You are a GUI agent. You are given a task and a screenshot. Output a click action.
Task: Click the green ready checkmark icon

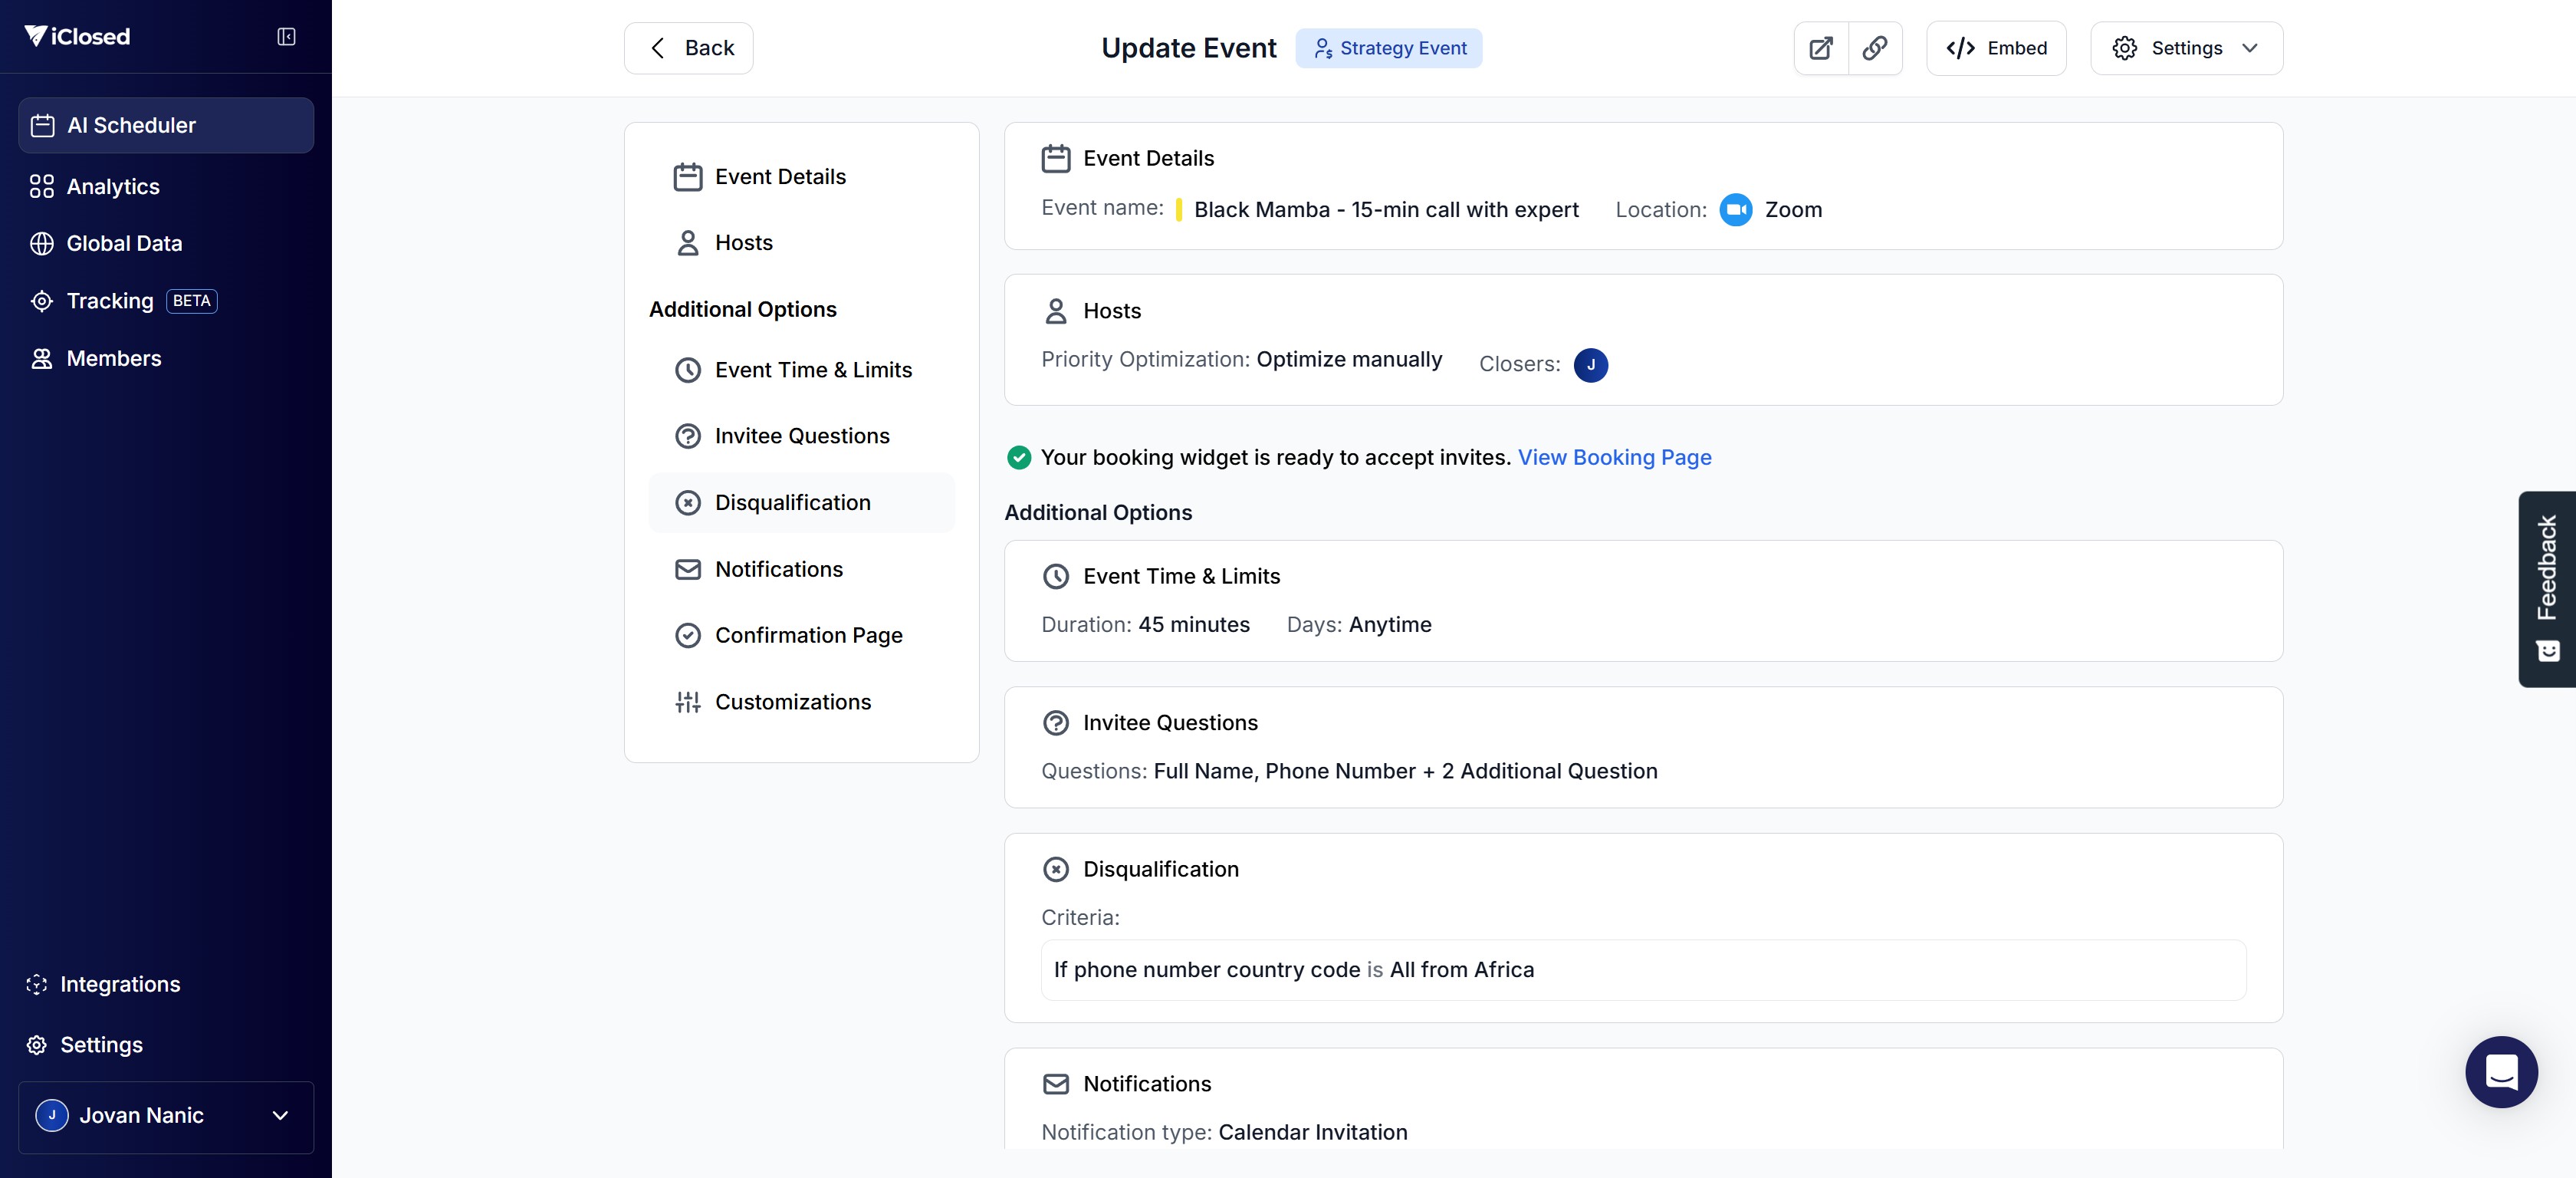click(1018, 458)
